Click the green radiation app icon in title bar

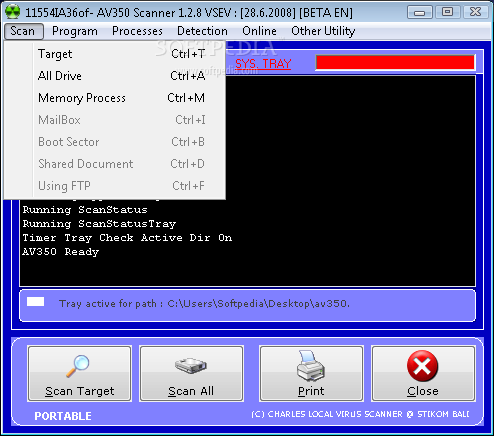pyautogui.click(x=13, y=12)
